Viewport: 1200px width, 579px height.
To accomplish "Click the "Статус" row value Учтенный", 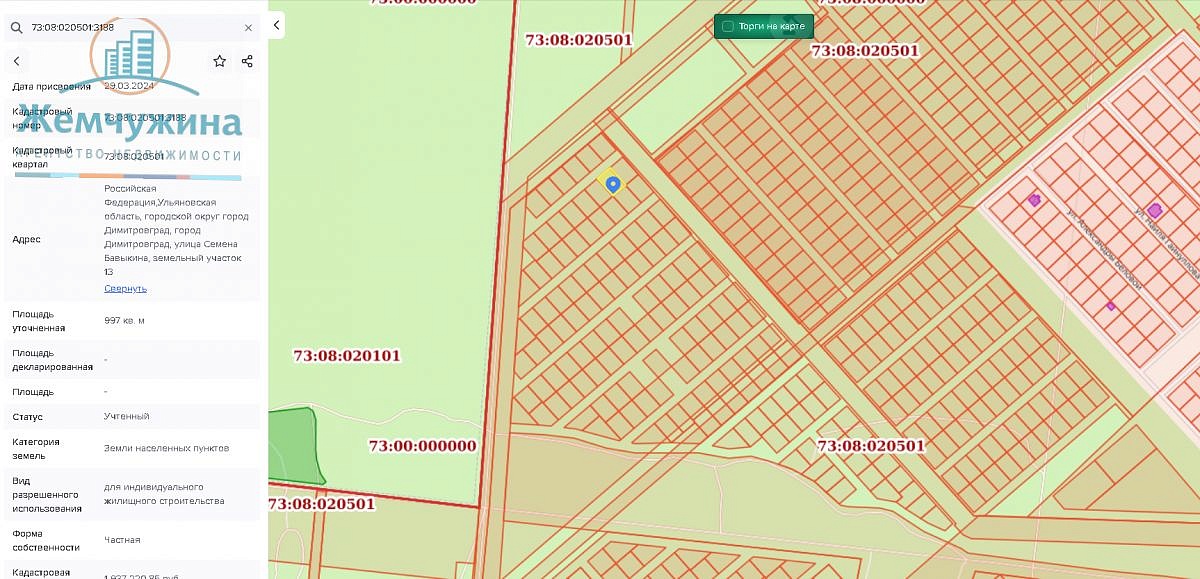I will (127, 416).
